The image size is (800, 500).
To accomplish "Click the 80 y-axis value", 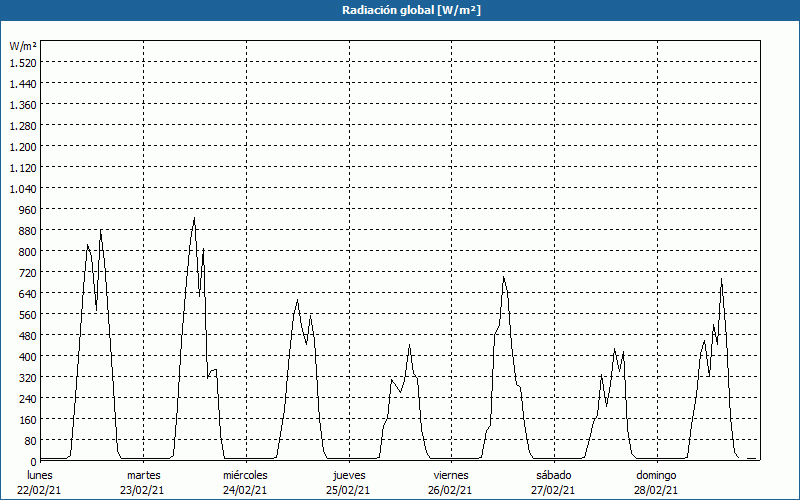I will coord(31,440).
